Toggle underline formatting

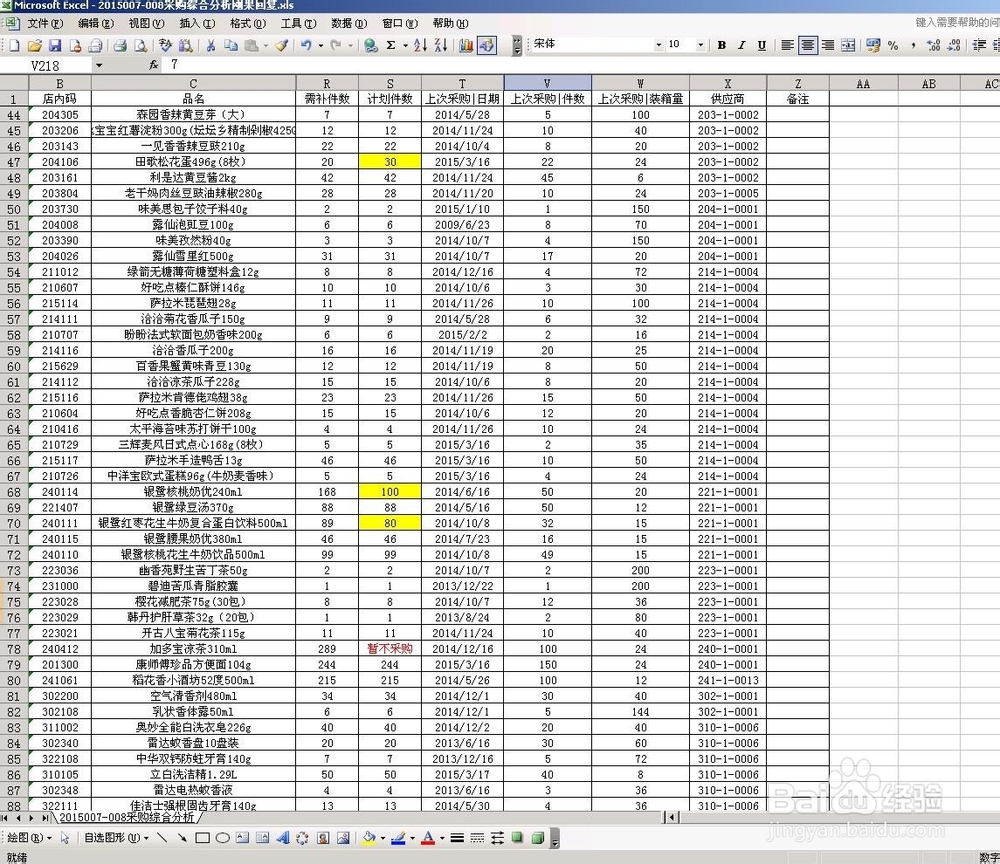pos(761,45)
